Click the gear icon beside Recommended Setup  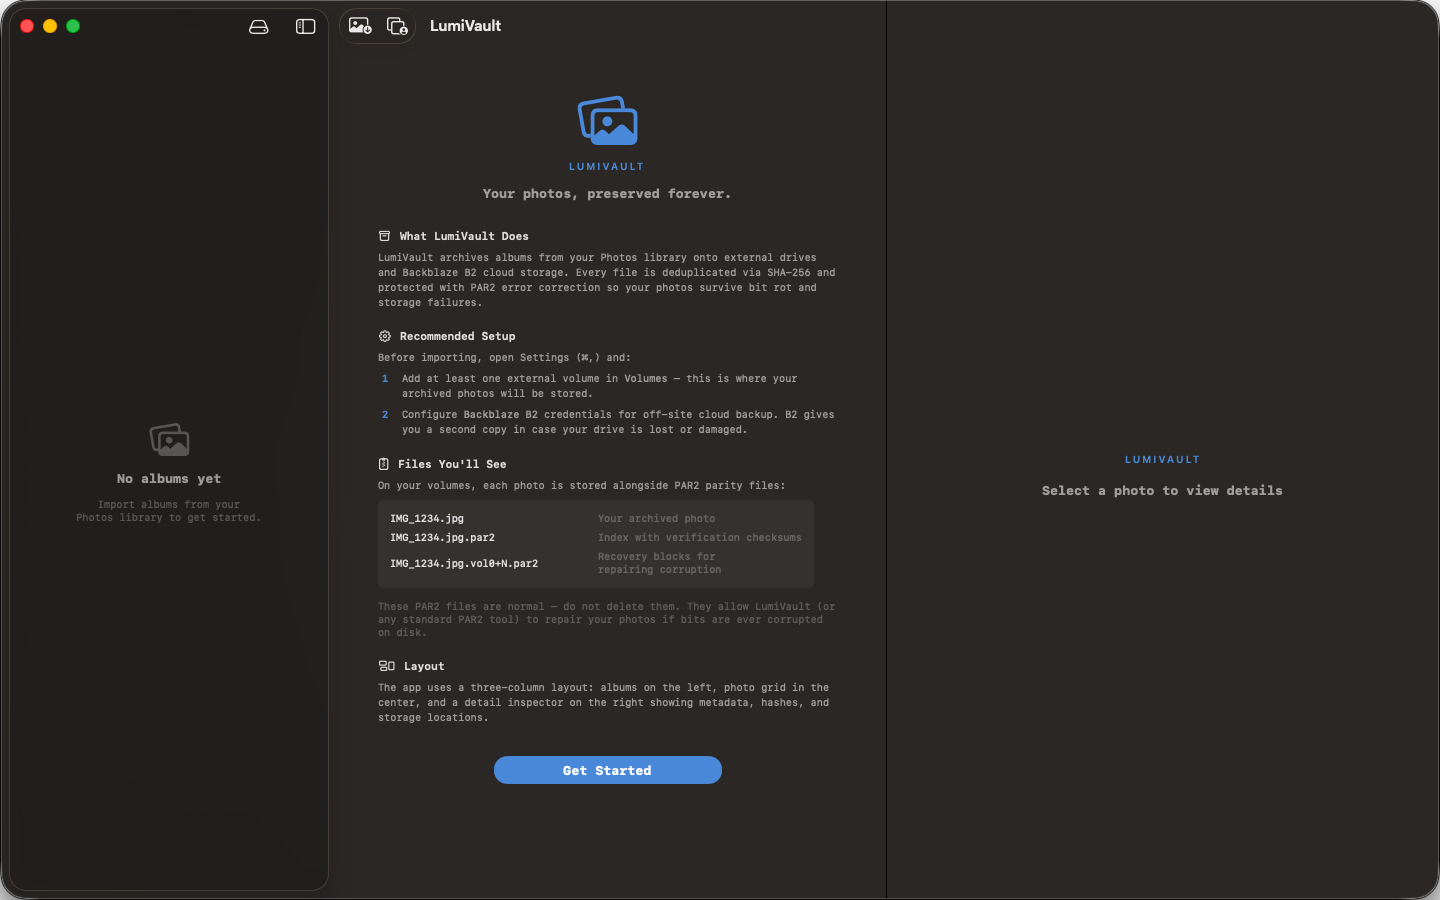[384, 336]
